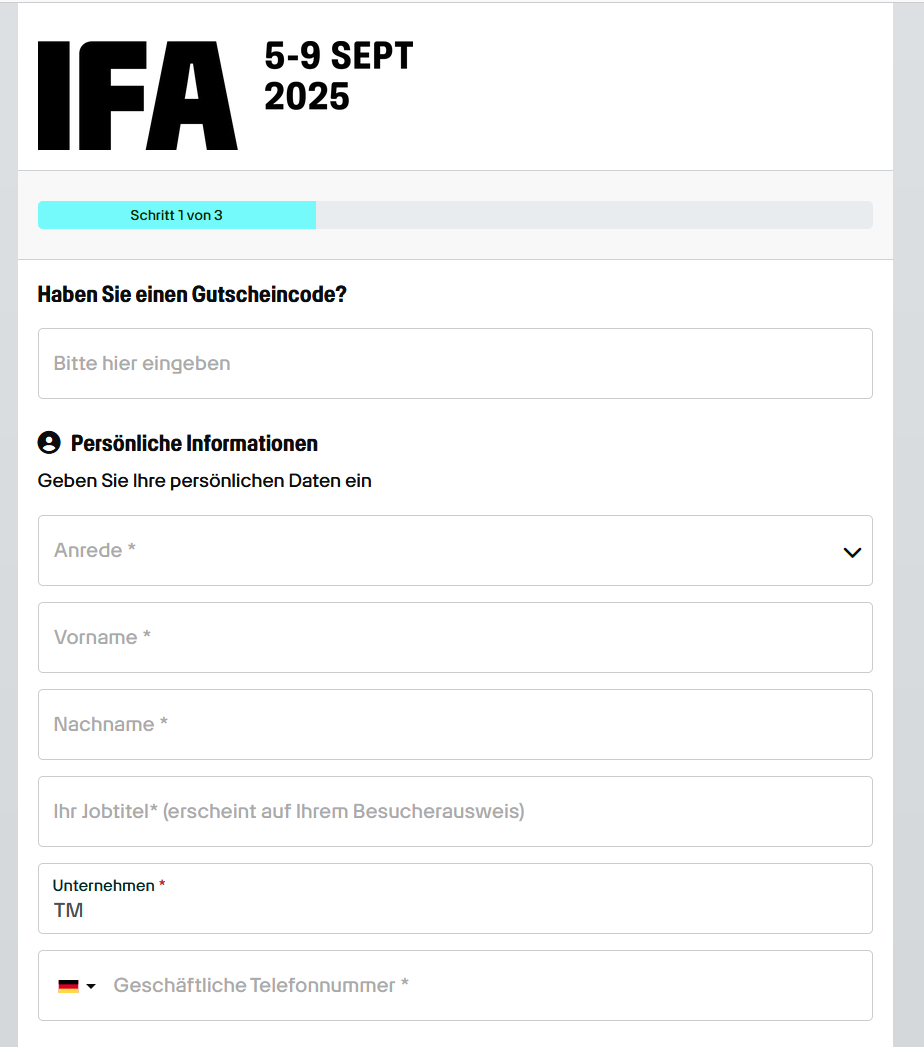This screenshot has width=924, height=1047.
Task: Click the gray unfilled part of progress bar
Action: pyautogui.click(x=594, y=216)
